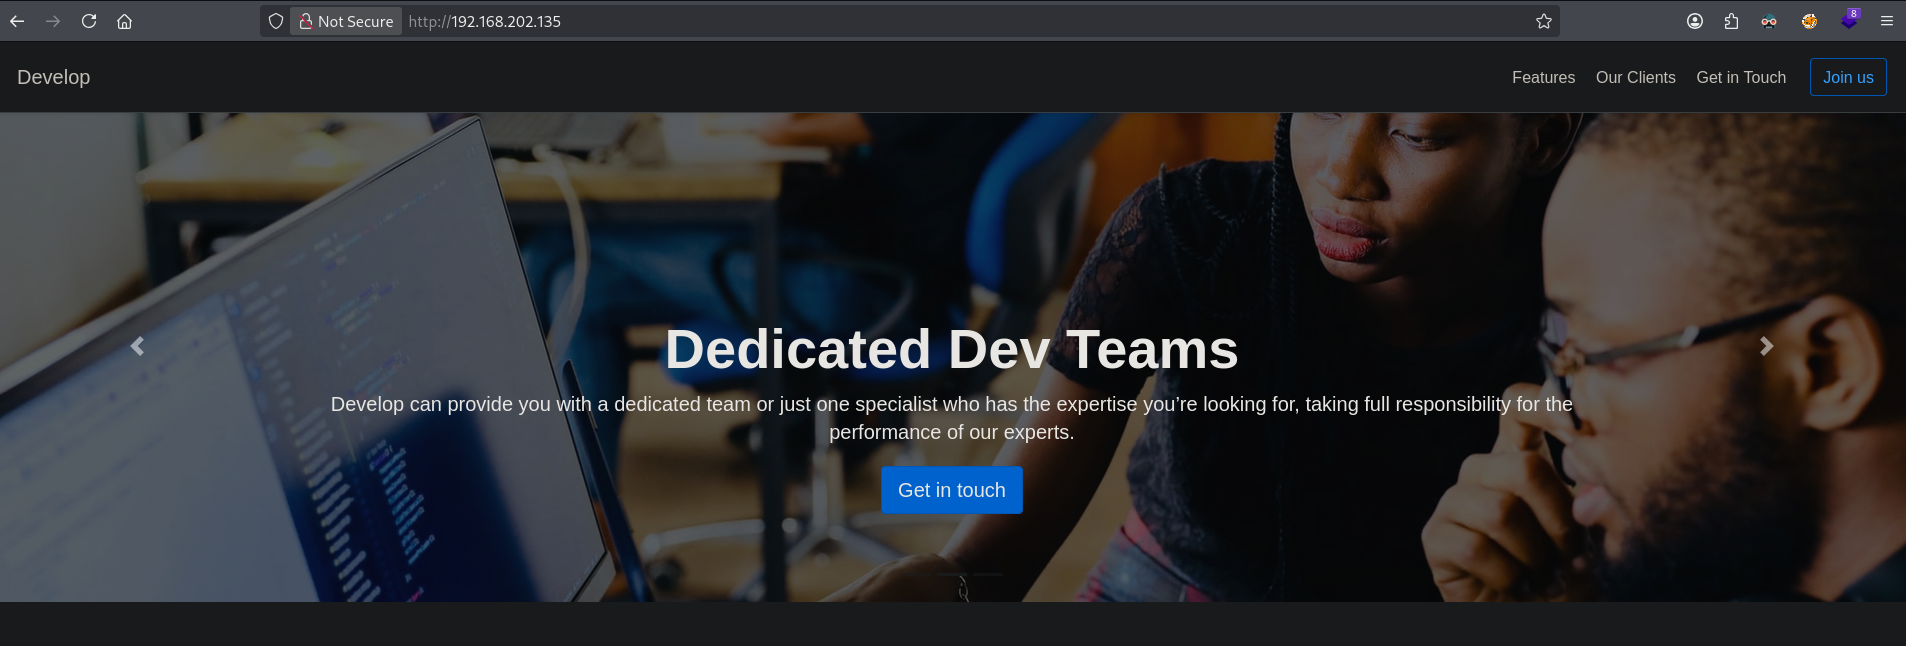Viewport: 1906px width, 646px height.
Task: Reload the current page
Action: click(x=89, y=21)
